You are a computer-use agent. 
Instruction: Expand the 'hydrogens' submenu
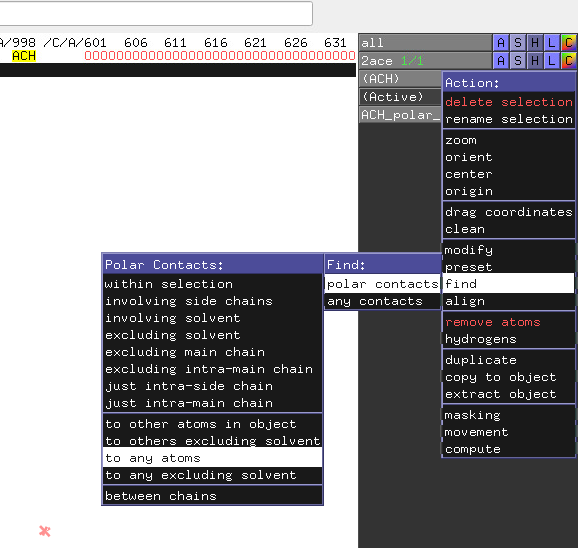tap(509, 339)
